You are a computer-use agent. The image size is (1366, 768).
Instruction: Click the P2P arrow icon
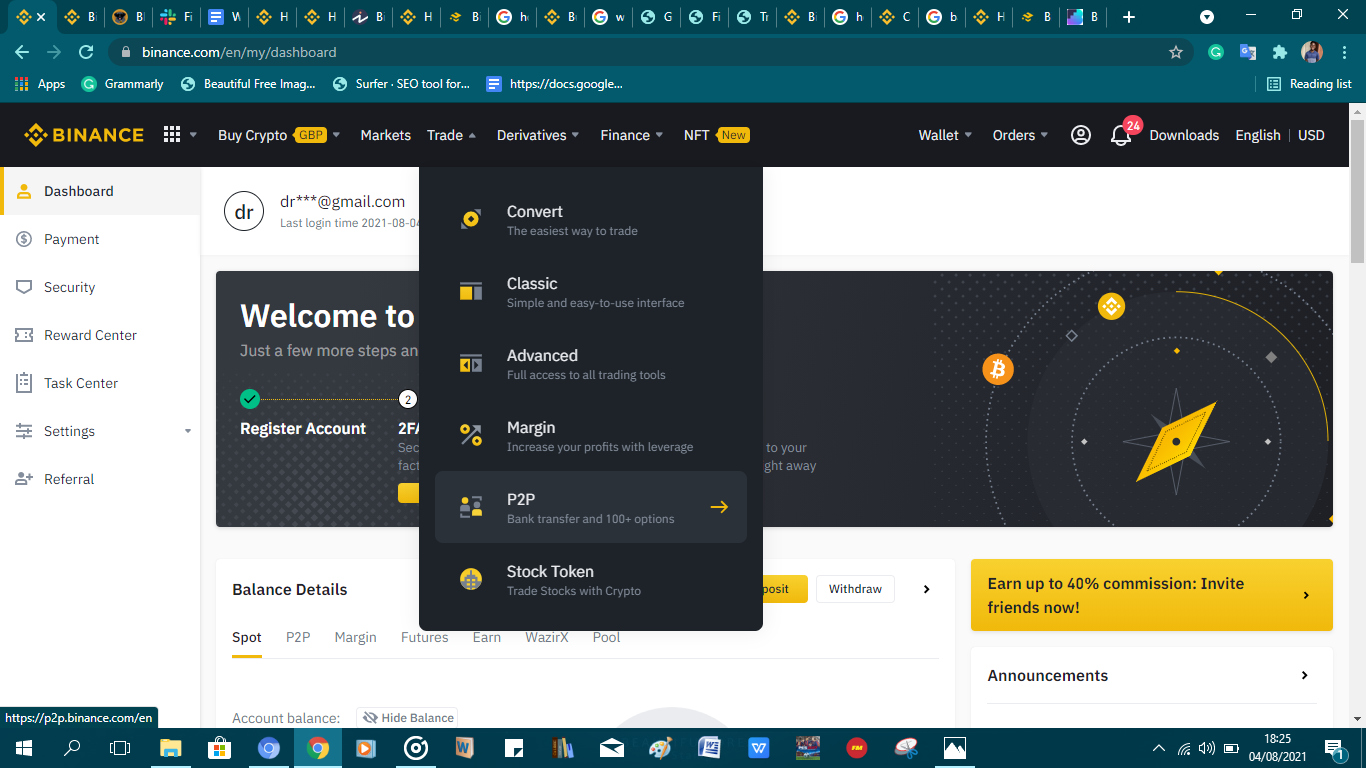click(719, 507)
